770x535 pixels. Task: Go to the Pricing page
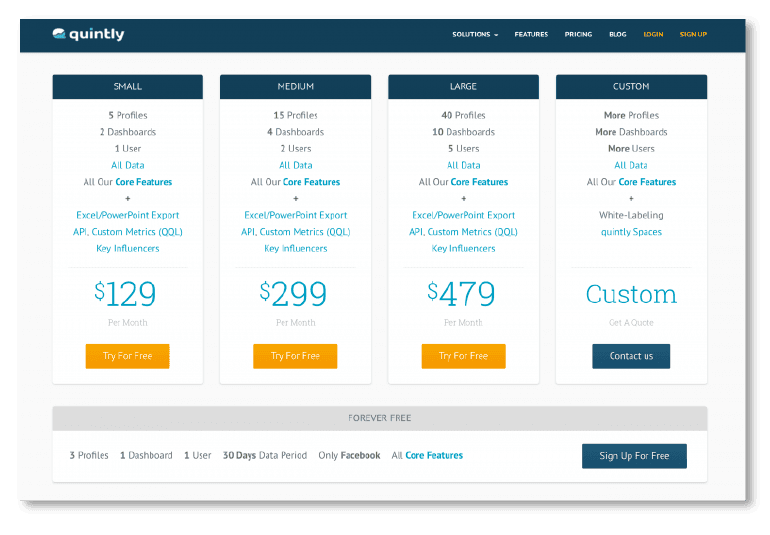coord(578,34)
